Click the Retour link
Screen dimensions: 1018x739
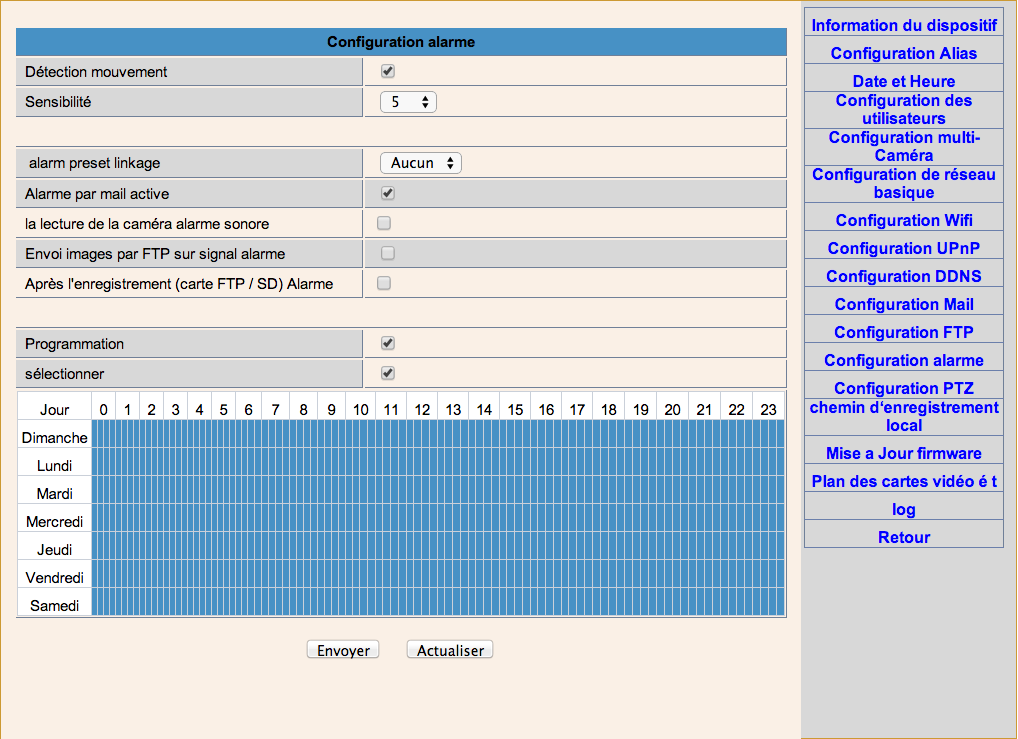point(903,537)
